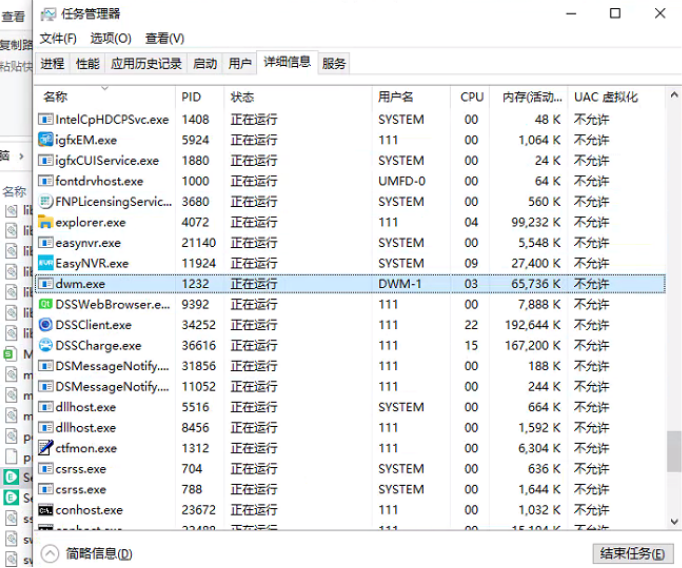Click PID 36616 of DSSCharge.exe

[198, 345]
